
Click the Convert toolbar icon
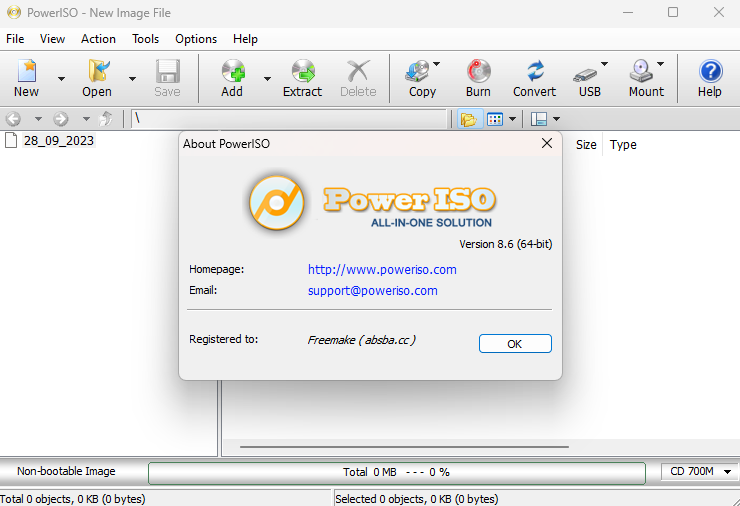[535, 71]
